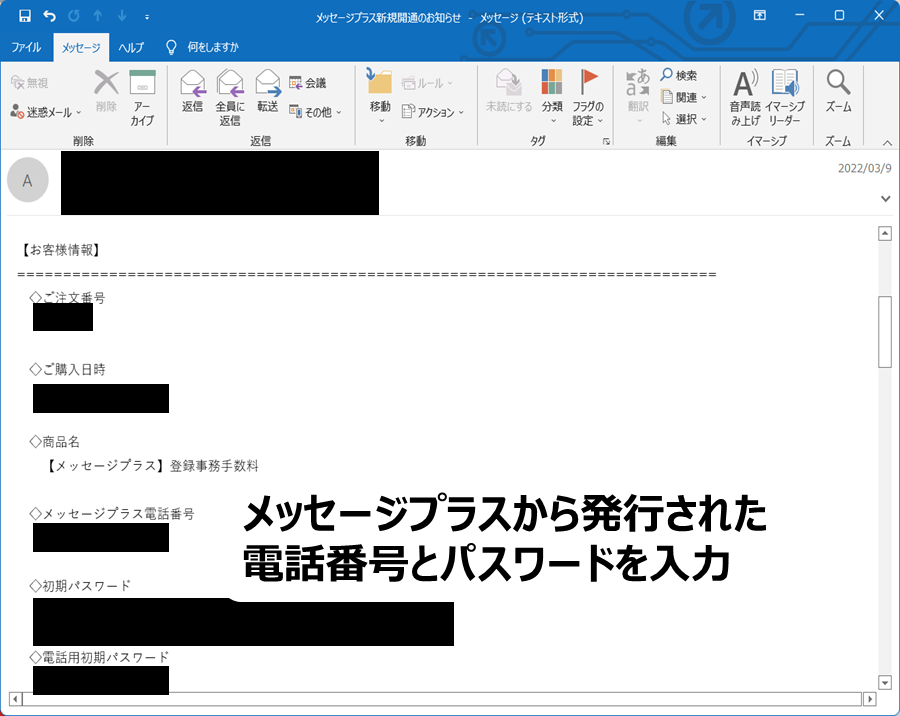Click the ◇初期パスワード label
This screenshot has width=900, height=716.
click(x=80, y=586)
